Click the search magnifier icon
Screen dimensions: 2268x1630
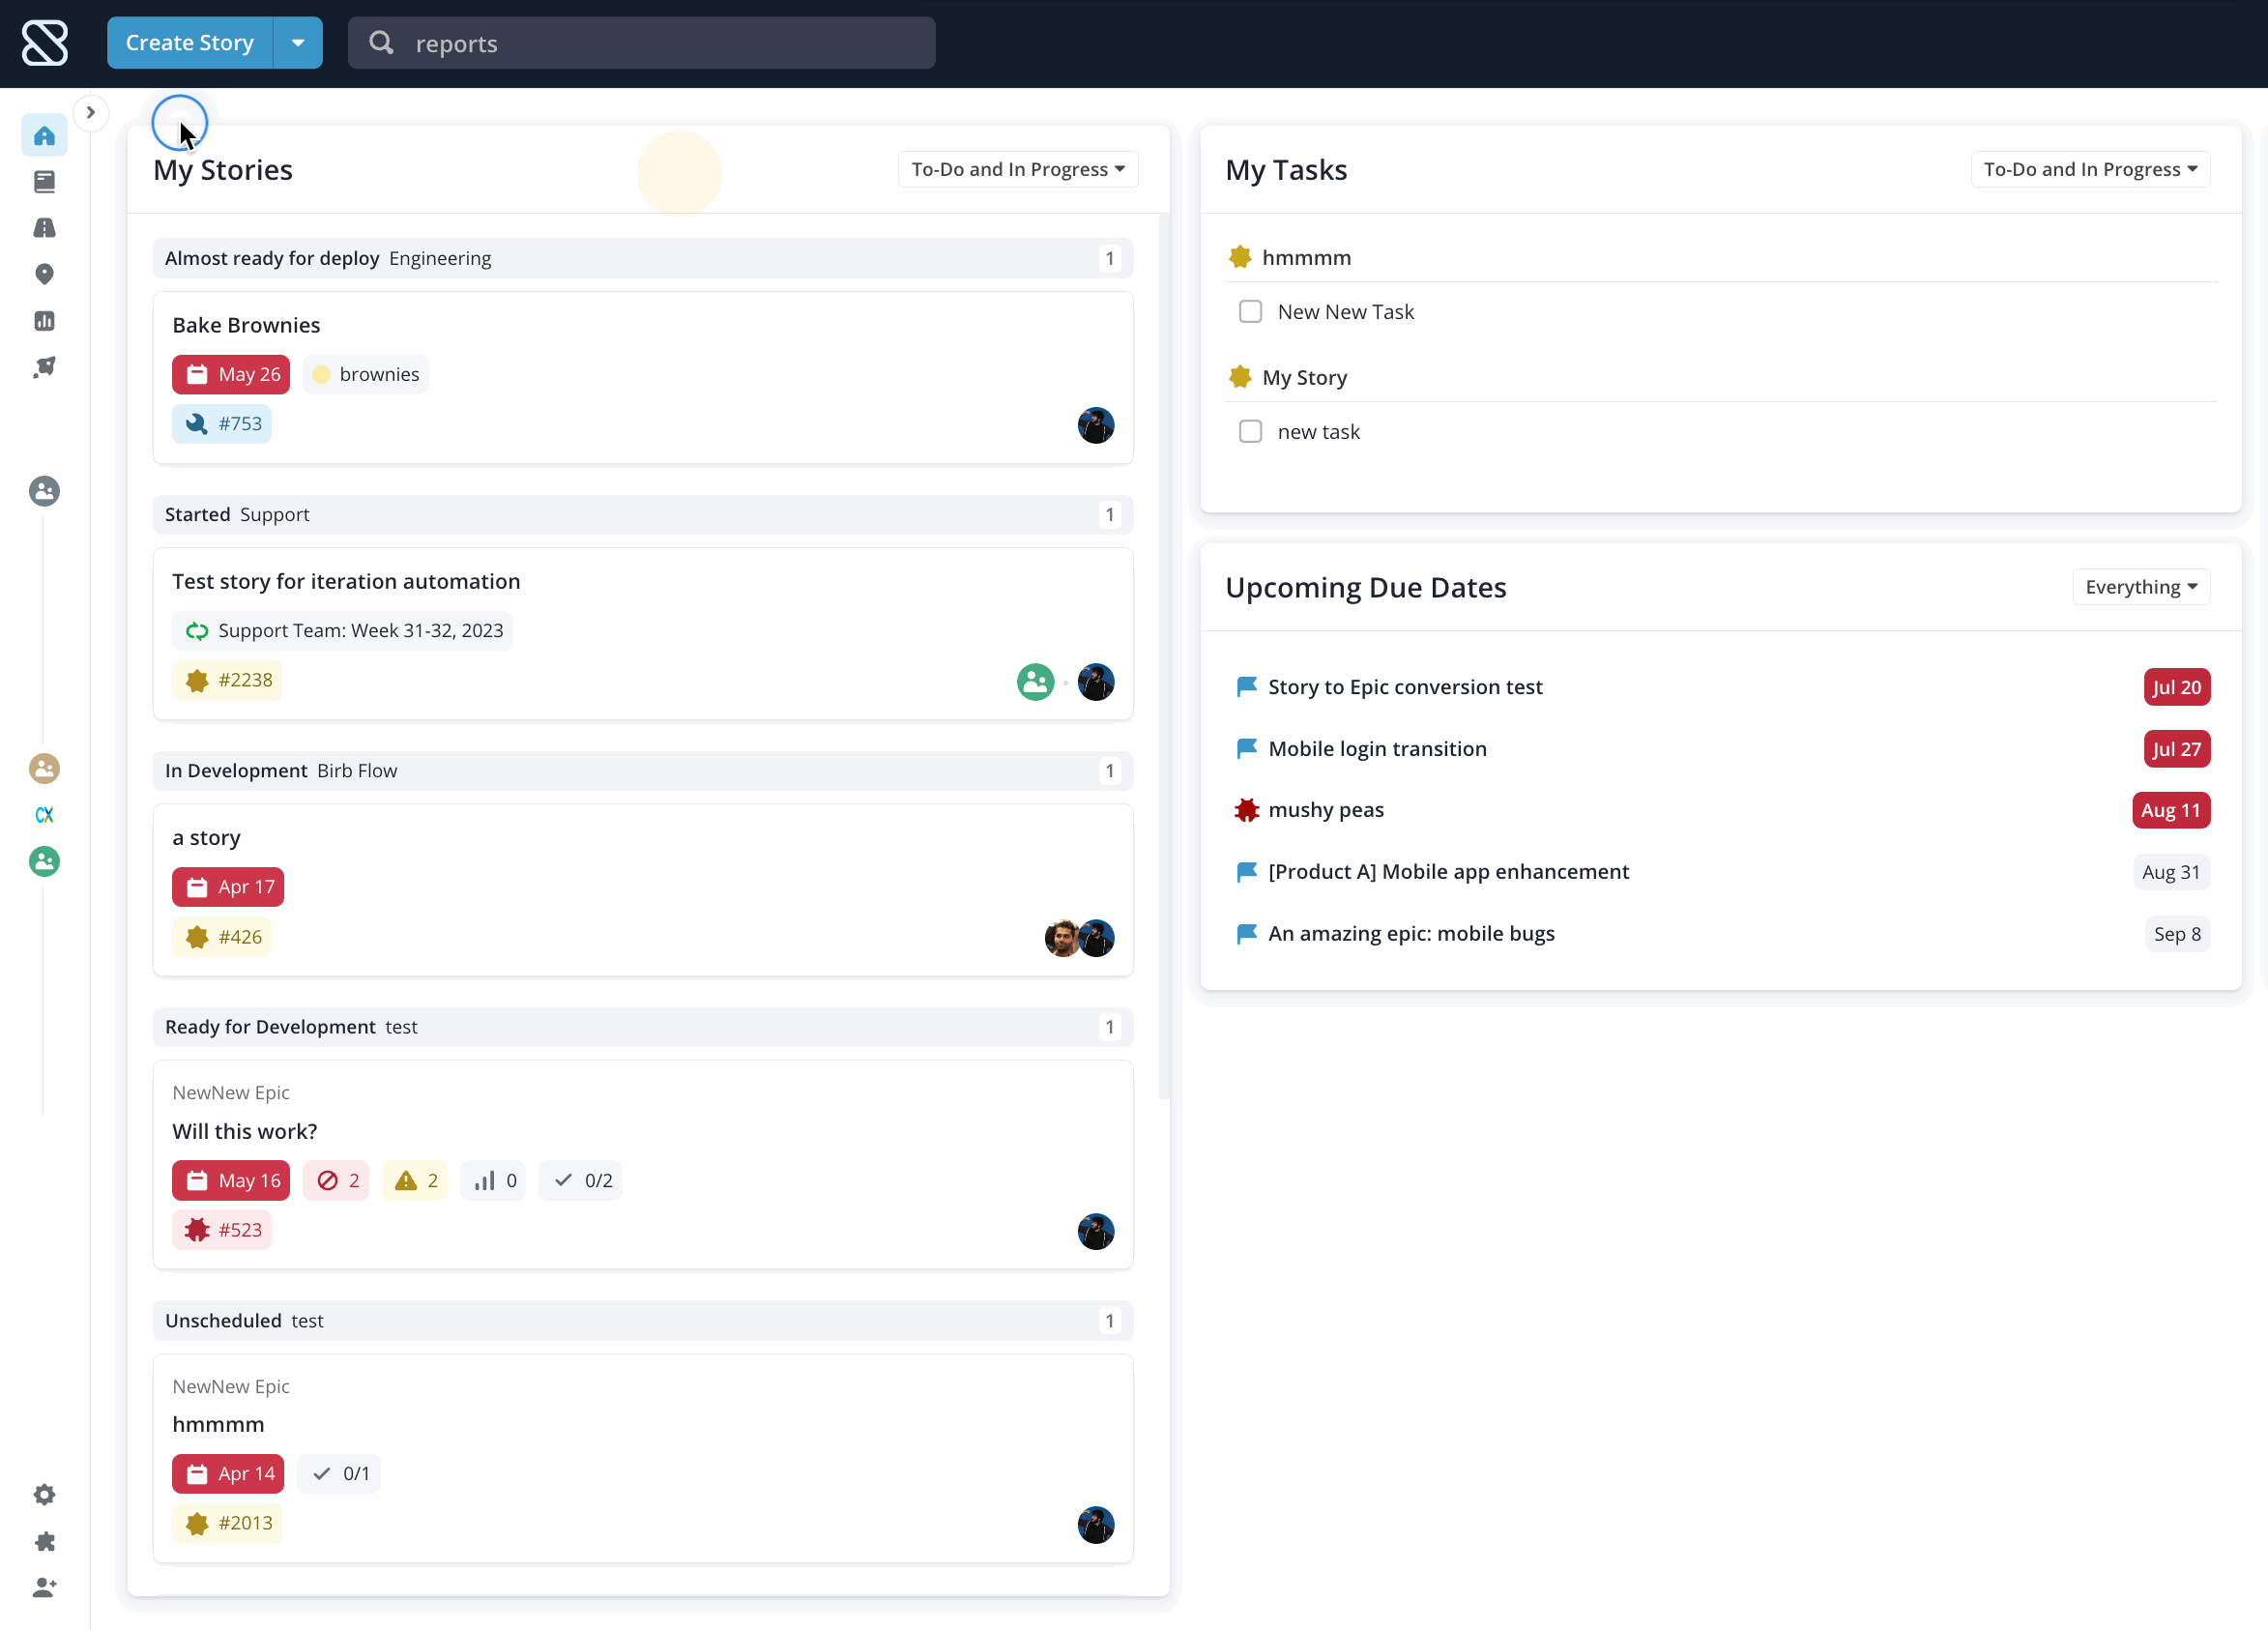(381, 42)
